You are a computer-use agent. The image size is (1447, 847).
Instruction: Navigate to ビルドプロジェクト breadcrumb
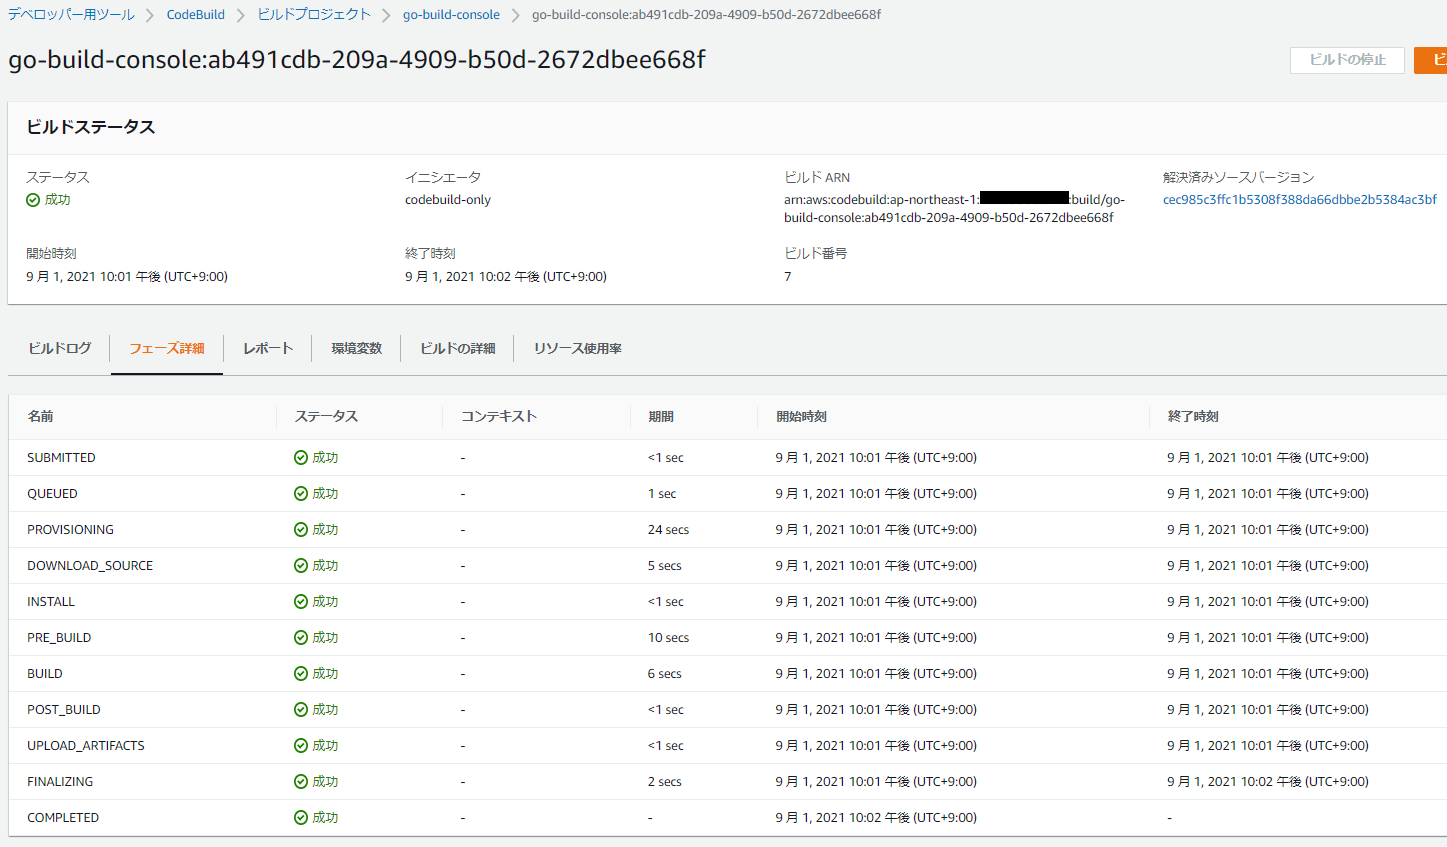pyautogui.click(x=314, y=15)
